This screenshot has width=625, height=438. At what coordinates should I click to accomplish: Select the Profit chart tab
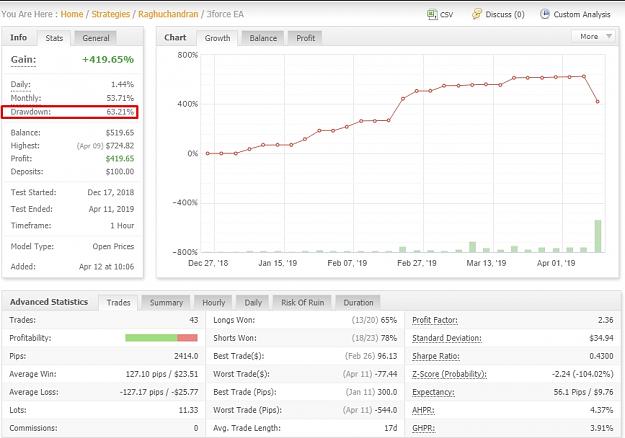pos(305,38)
